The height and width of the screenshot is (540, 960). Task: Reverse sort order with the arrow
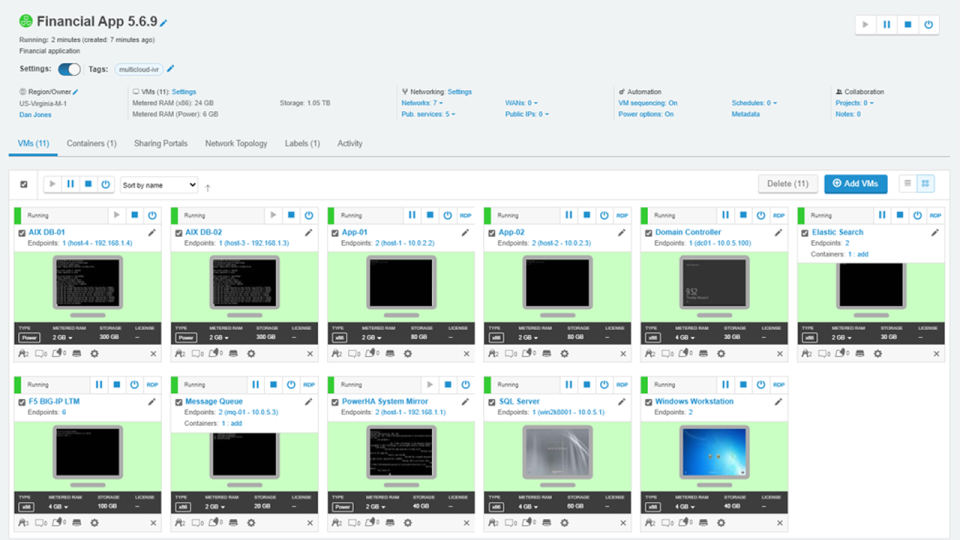pos(208,188)
